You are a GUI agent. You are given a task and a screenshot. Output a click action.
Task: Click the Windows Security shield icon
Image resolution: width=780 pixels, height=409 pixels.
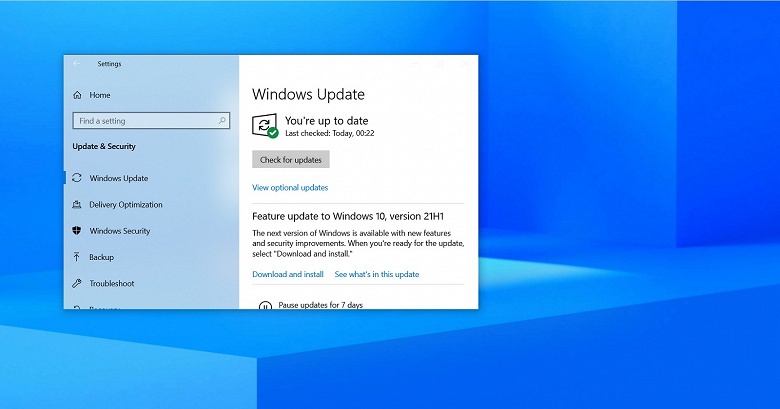point(77,231)
